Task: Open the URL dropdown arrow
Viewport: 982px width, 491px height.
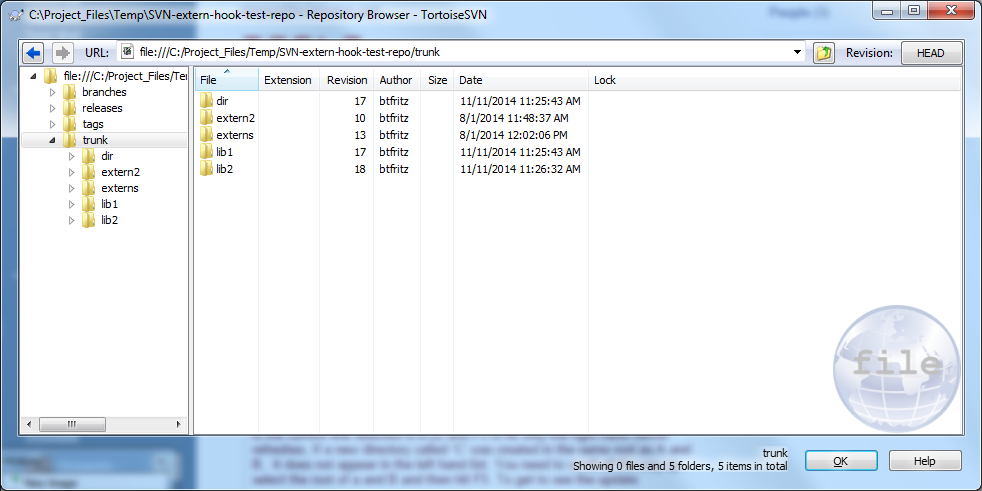Action: coord(797,53)
